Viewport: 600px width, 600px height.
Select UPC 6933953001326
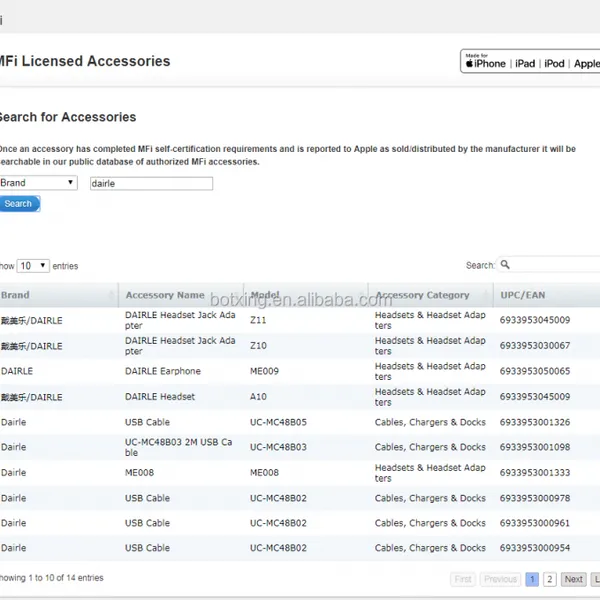535,422
